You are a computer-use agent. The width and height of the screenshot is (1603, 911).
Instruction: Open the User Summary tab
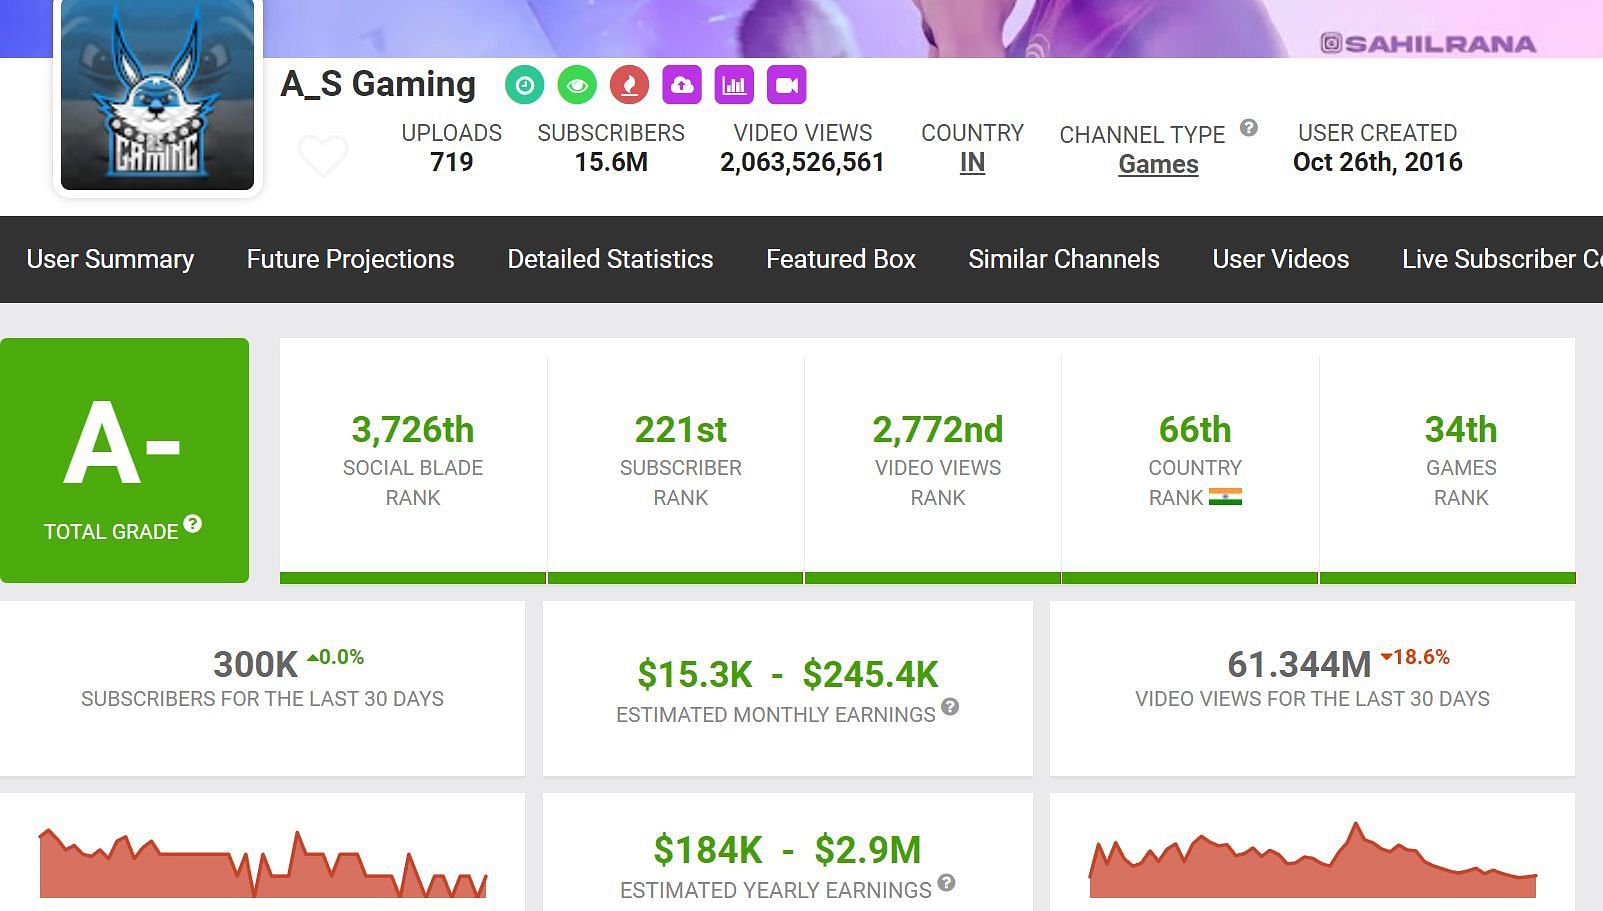click(110, 259)
